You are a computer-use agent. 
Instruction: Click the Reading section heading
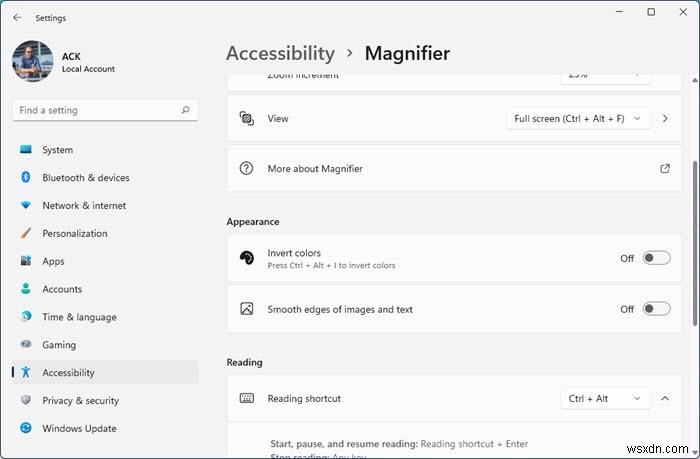[244, 362]
